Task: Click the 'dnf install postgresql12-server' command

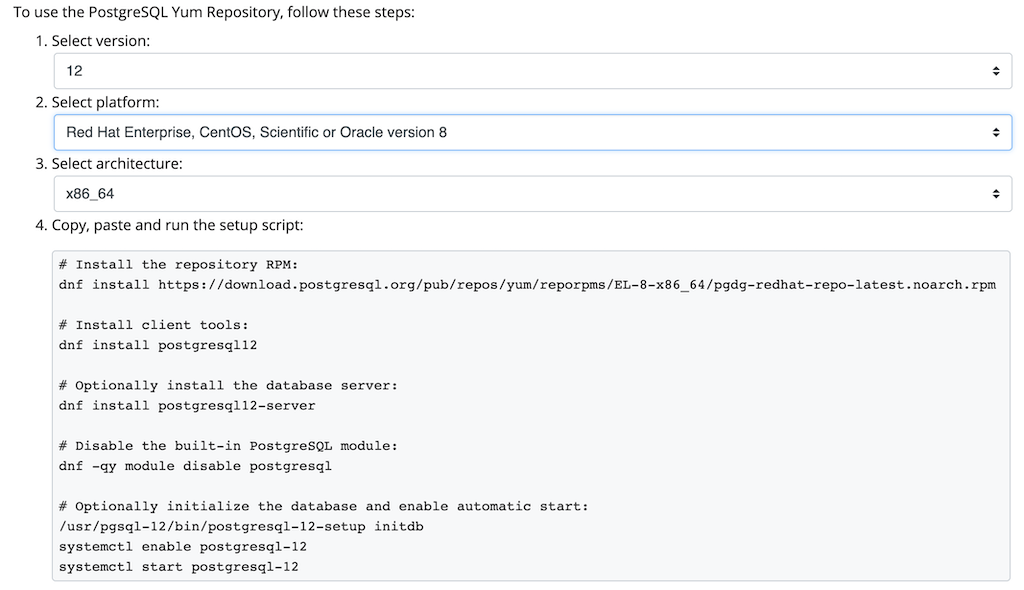Action: (x=187, y=406)
